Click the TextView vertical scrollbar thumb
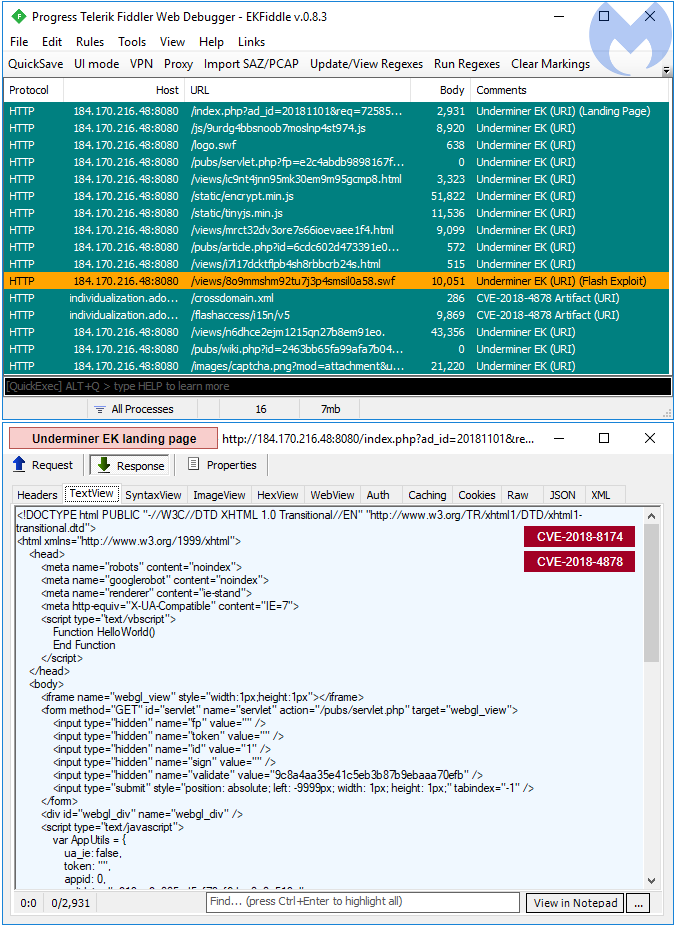This screenshot has height=927, width=677. pyautogui.click(x=651, y=593)
